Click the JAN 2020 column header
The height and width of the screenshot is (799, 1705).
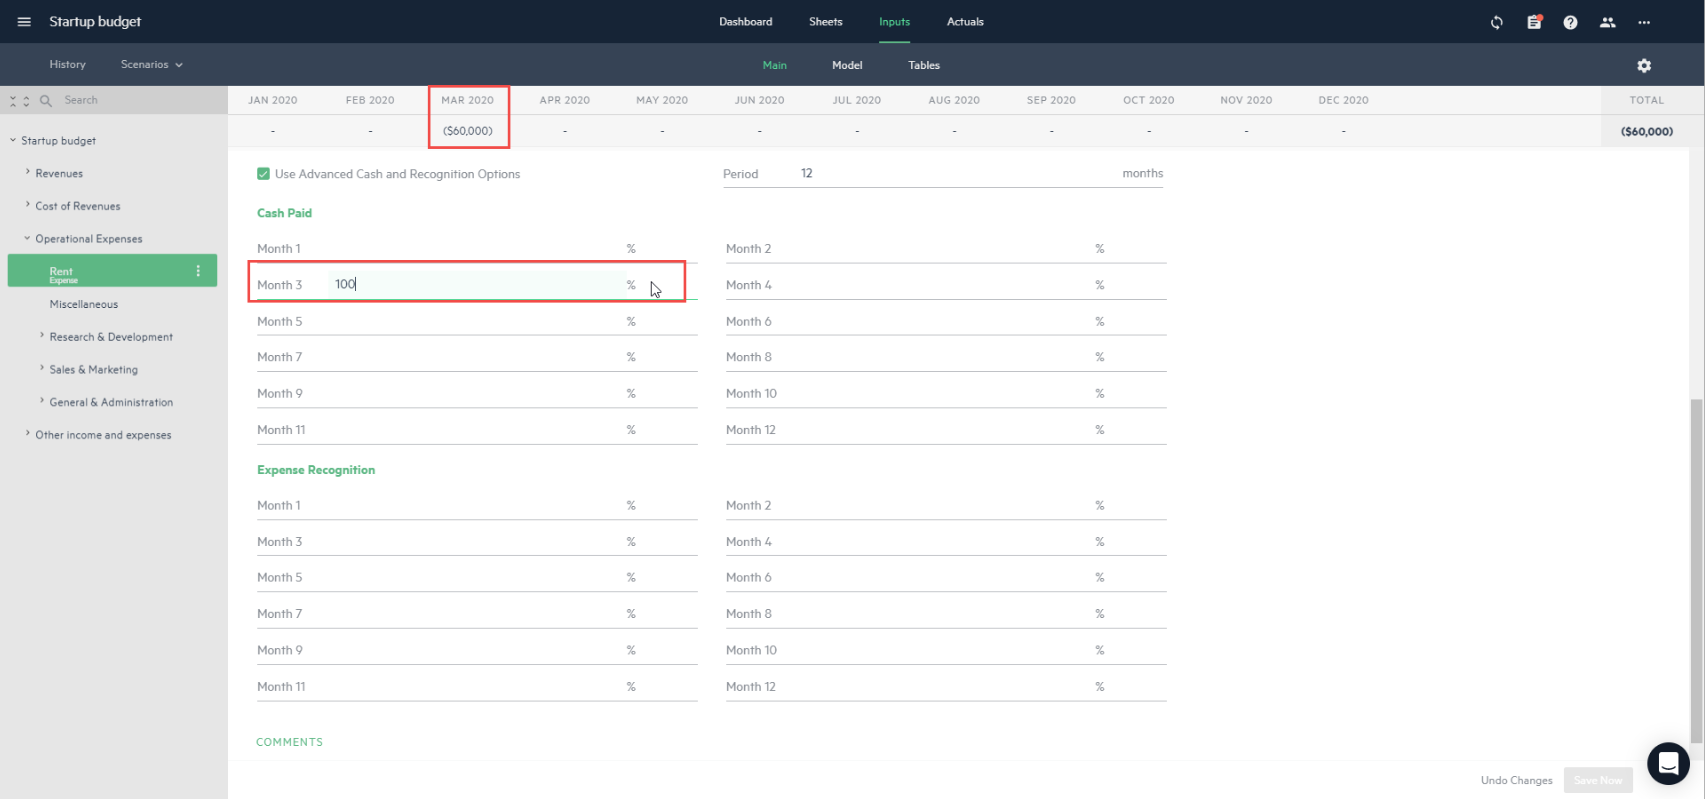click(273, 100)
